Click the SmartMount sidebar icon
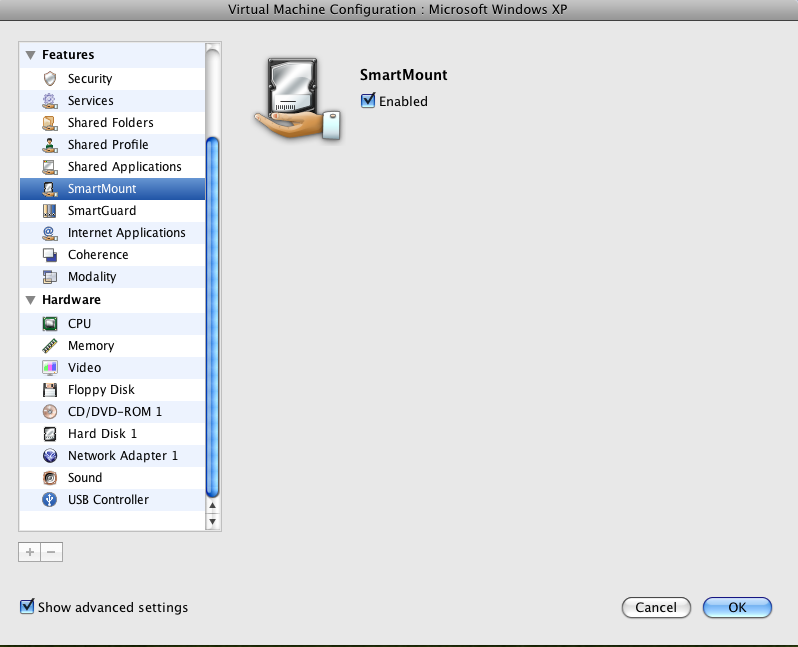The width and height of the screenshot is (798, 647). point(50,189)
